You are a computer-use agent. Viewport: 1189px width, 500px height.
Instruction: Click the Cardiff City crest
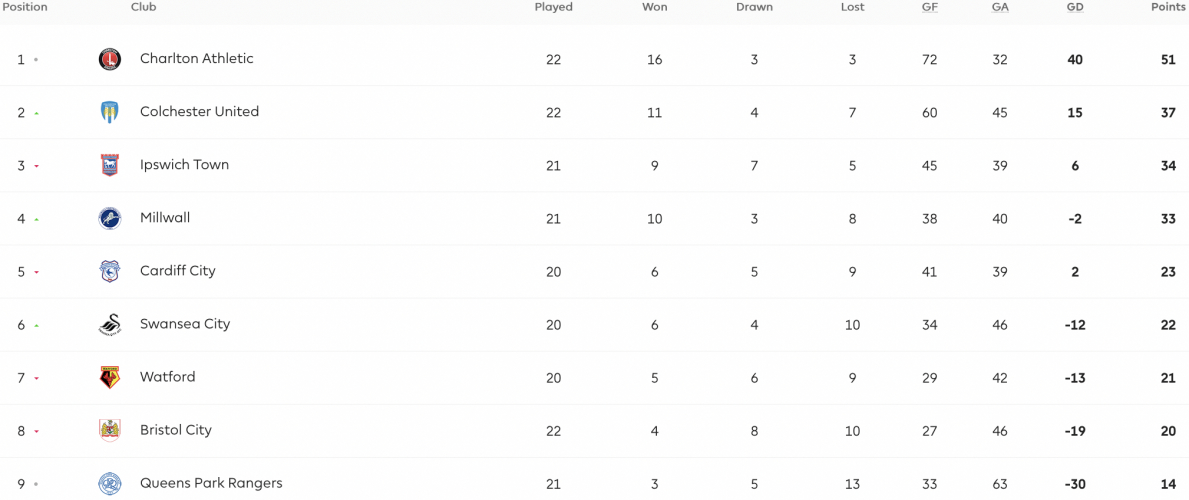110,272
